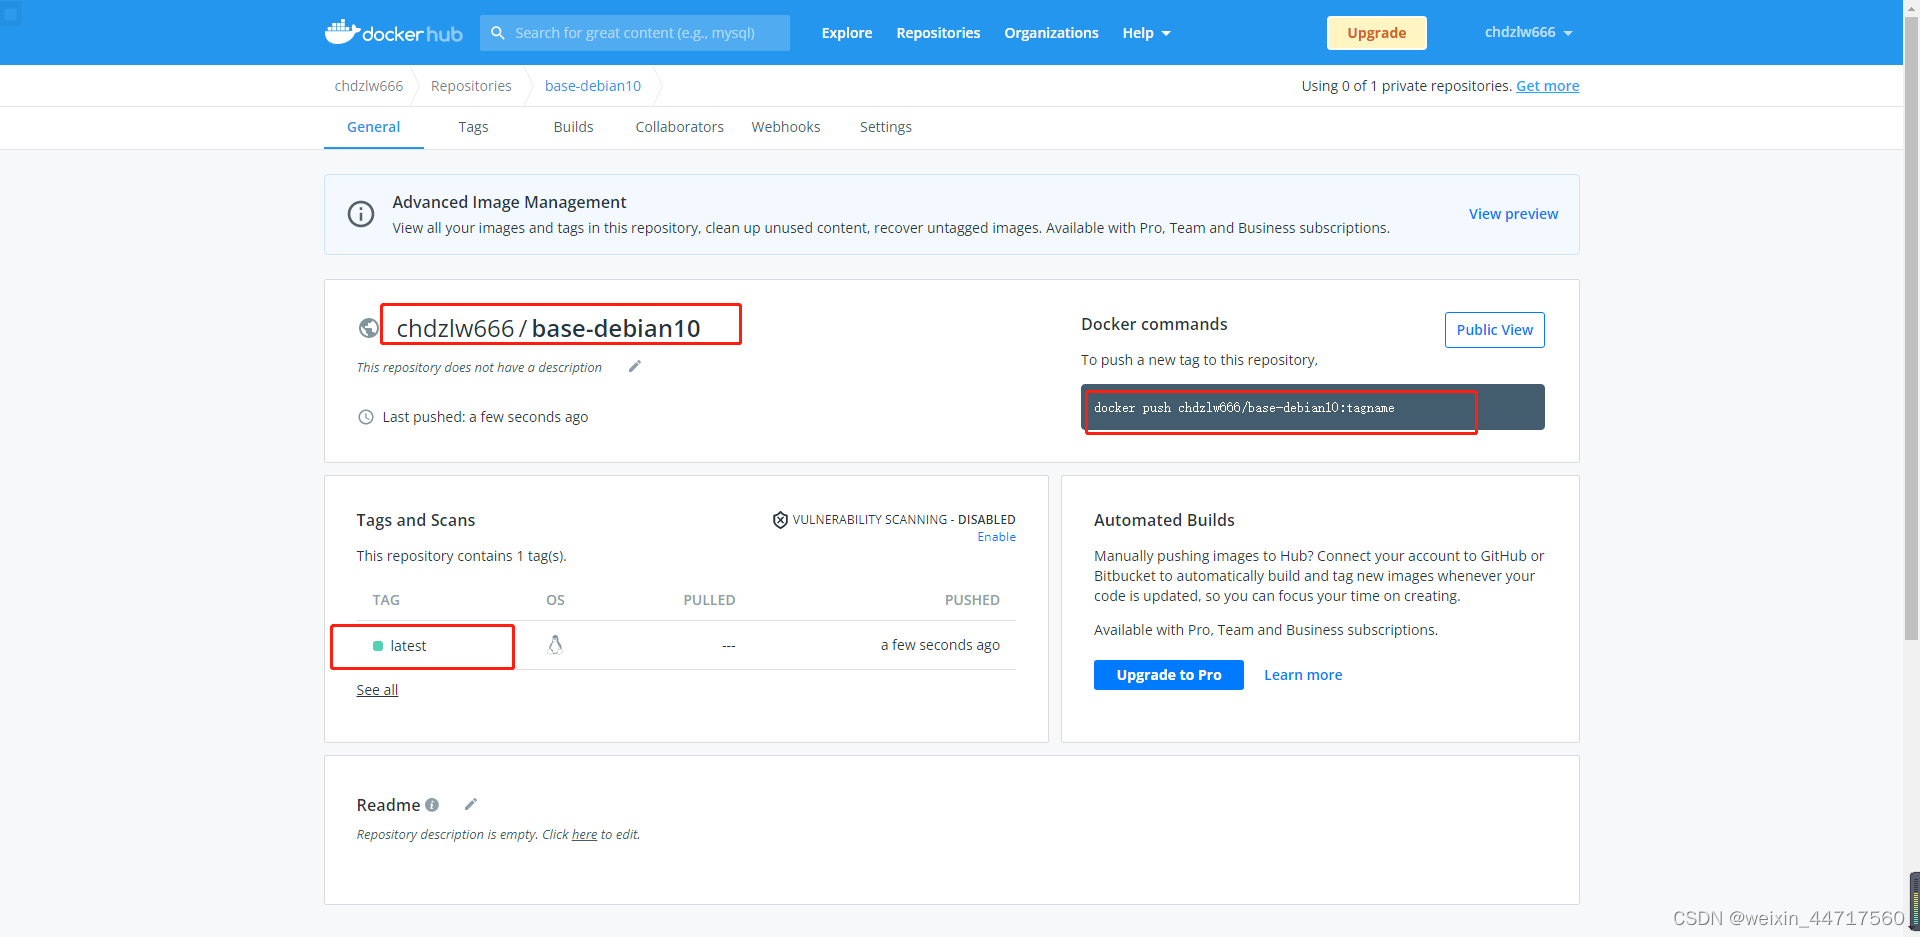Viewport: 1920px width, 937px height.
Task: Click the View preview link
Action: pos(1513,214)
